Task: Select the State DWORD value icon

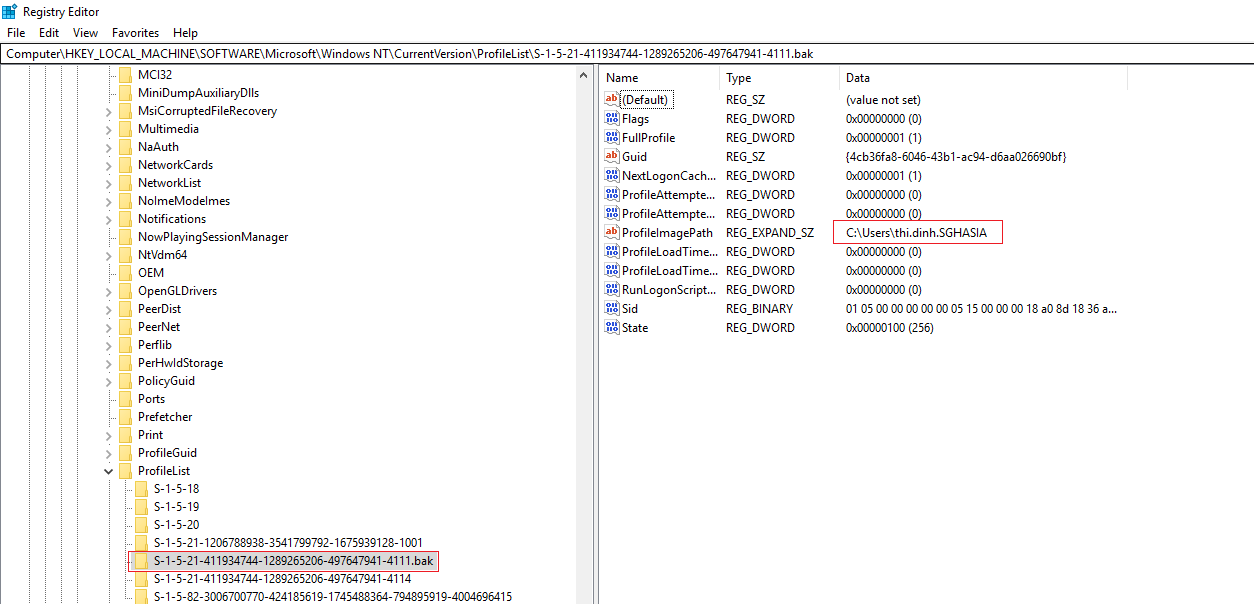Action: 612,328
